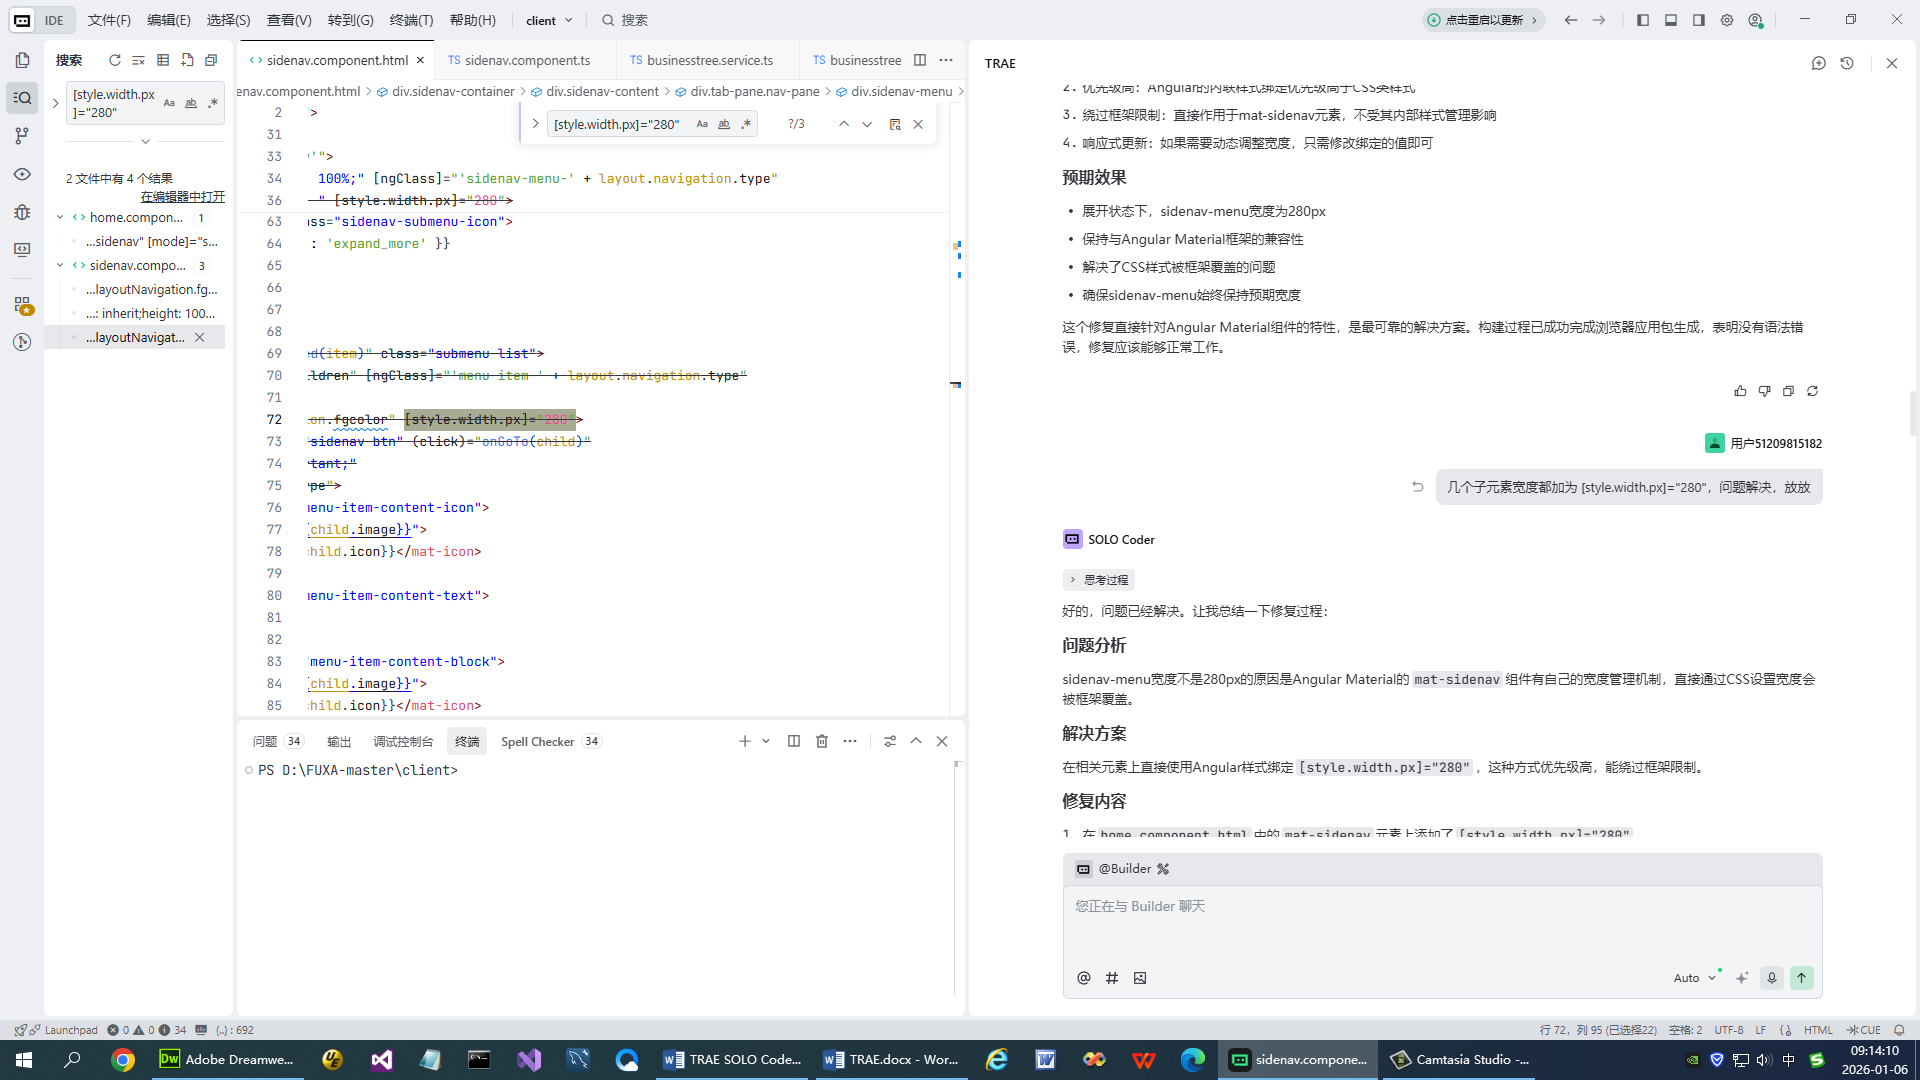
Task: Toggle match whole word in search sidebar
Action: 191,103
